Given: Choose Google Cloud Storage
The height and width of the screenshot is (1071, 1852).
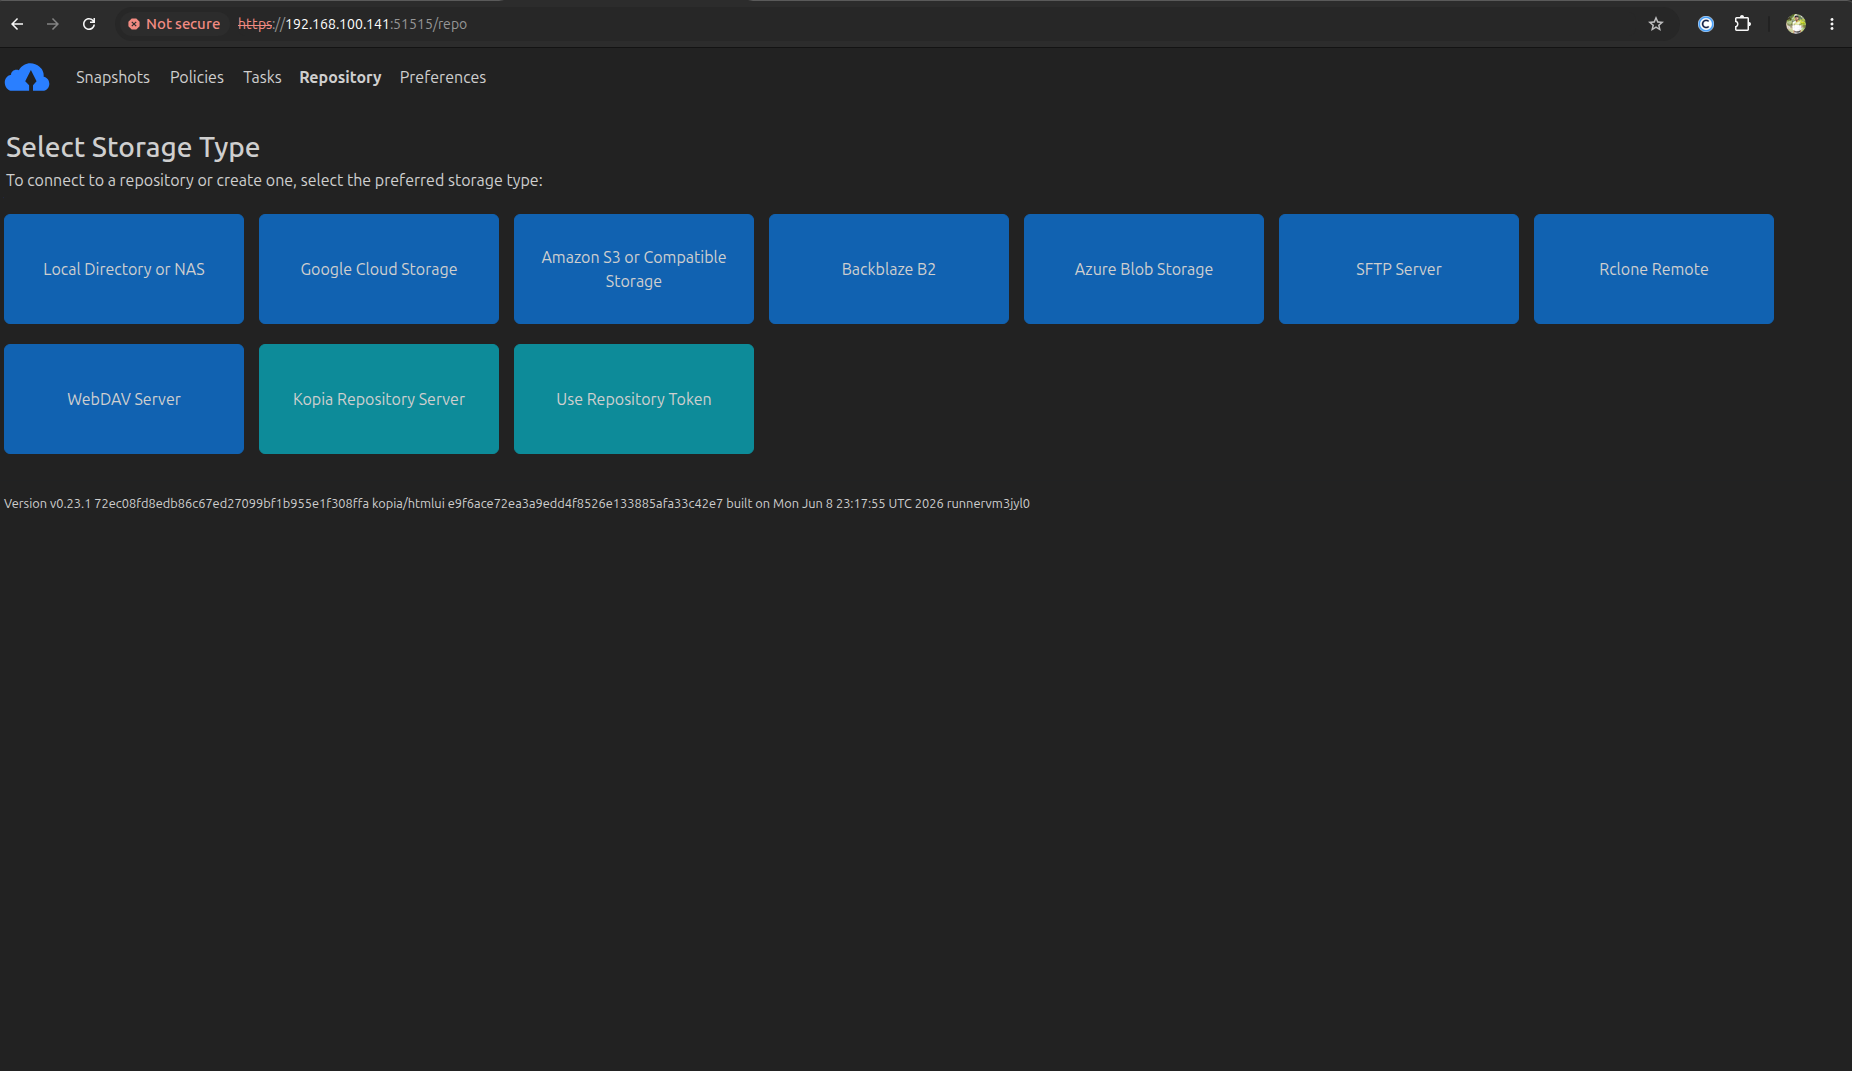Looking at the screenshot, I should point(379,269).
